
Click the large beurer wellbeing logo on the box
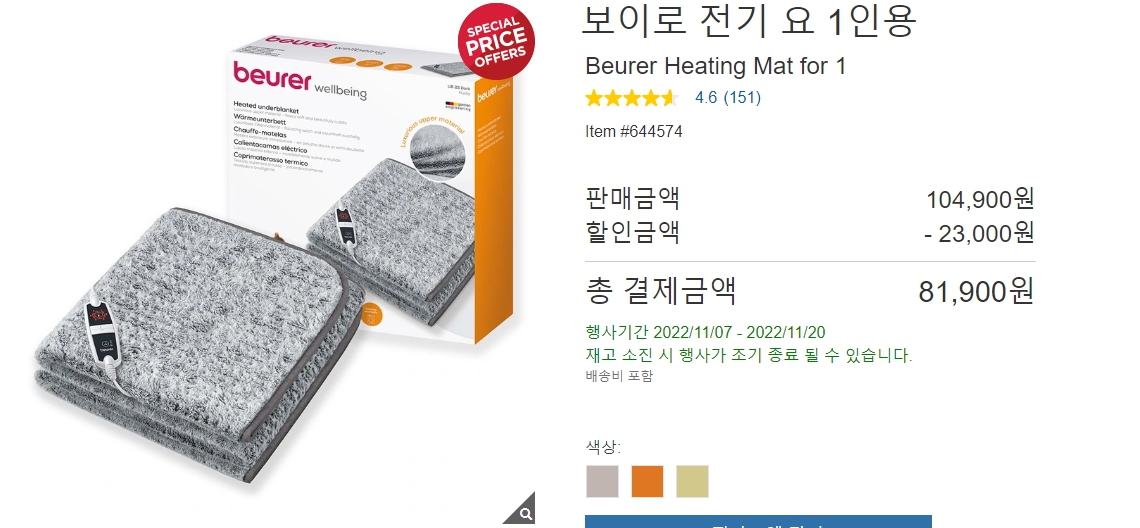tap(300, 79)
